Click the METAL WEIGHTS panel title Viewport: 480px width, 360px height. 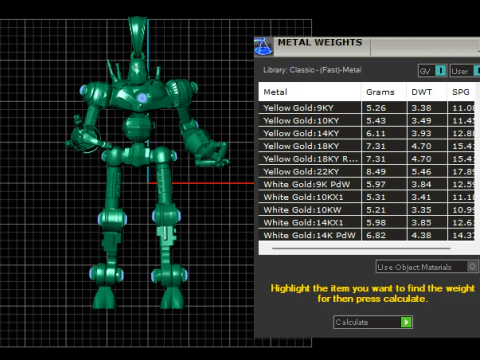point(320,42)
